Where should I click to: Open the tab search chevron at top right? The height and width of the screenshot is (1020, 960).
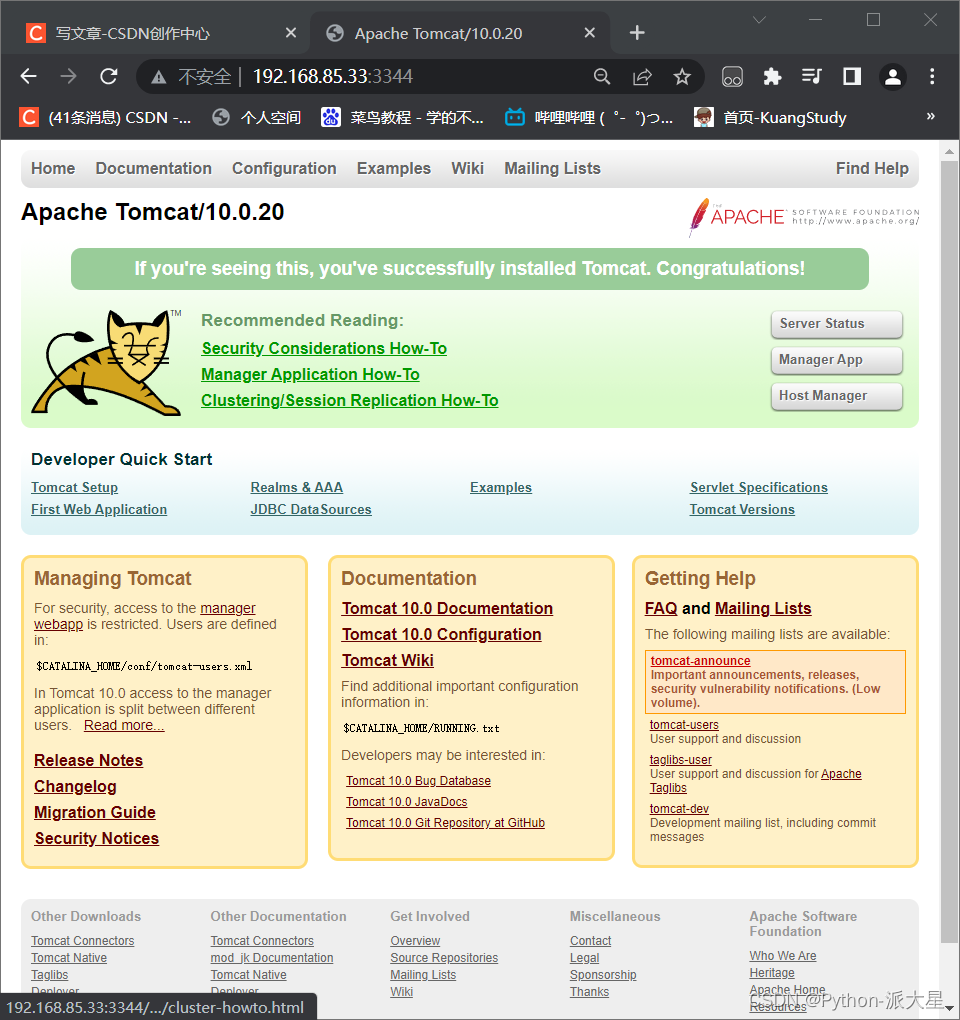(x=758, y=19)
